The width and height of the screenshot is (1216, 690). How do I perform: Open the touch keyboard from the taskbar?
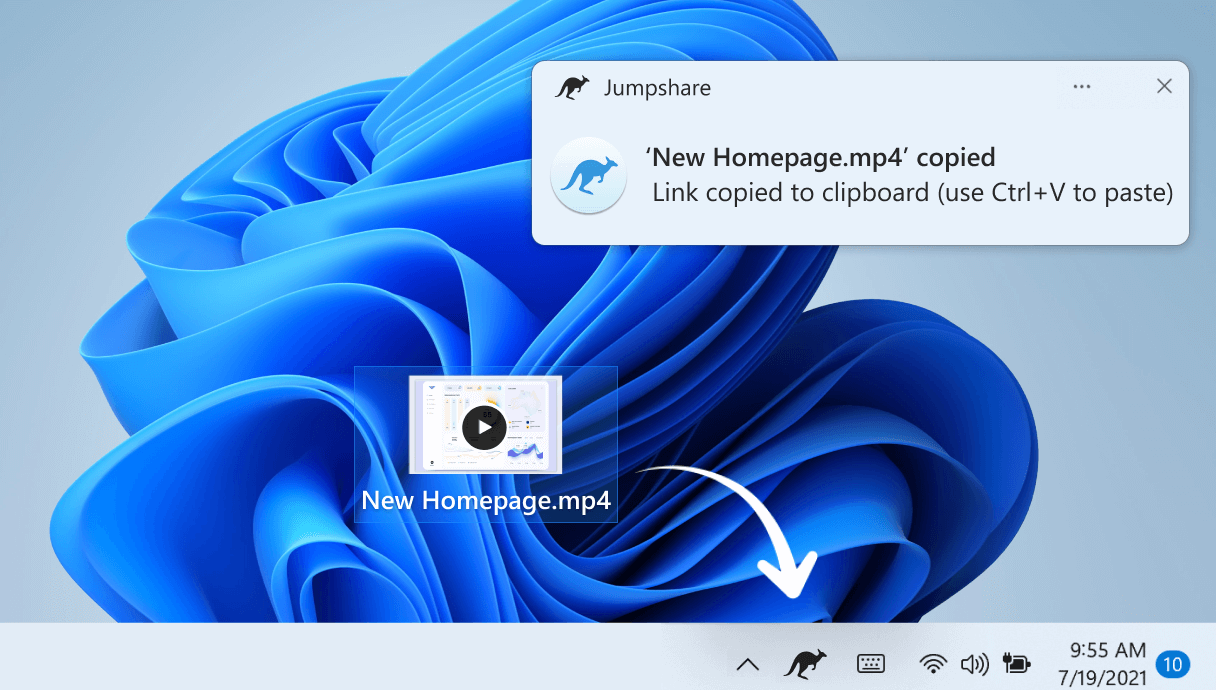(871, 663)
